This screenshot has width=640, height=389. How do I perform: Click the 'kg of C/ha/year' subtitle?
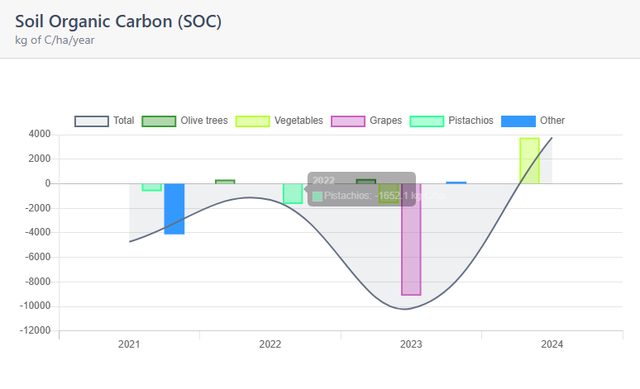55,40
